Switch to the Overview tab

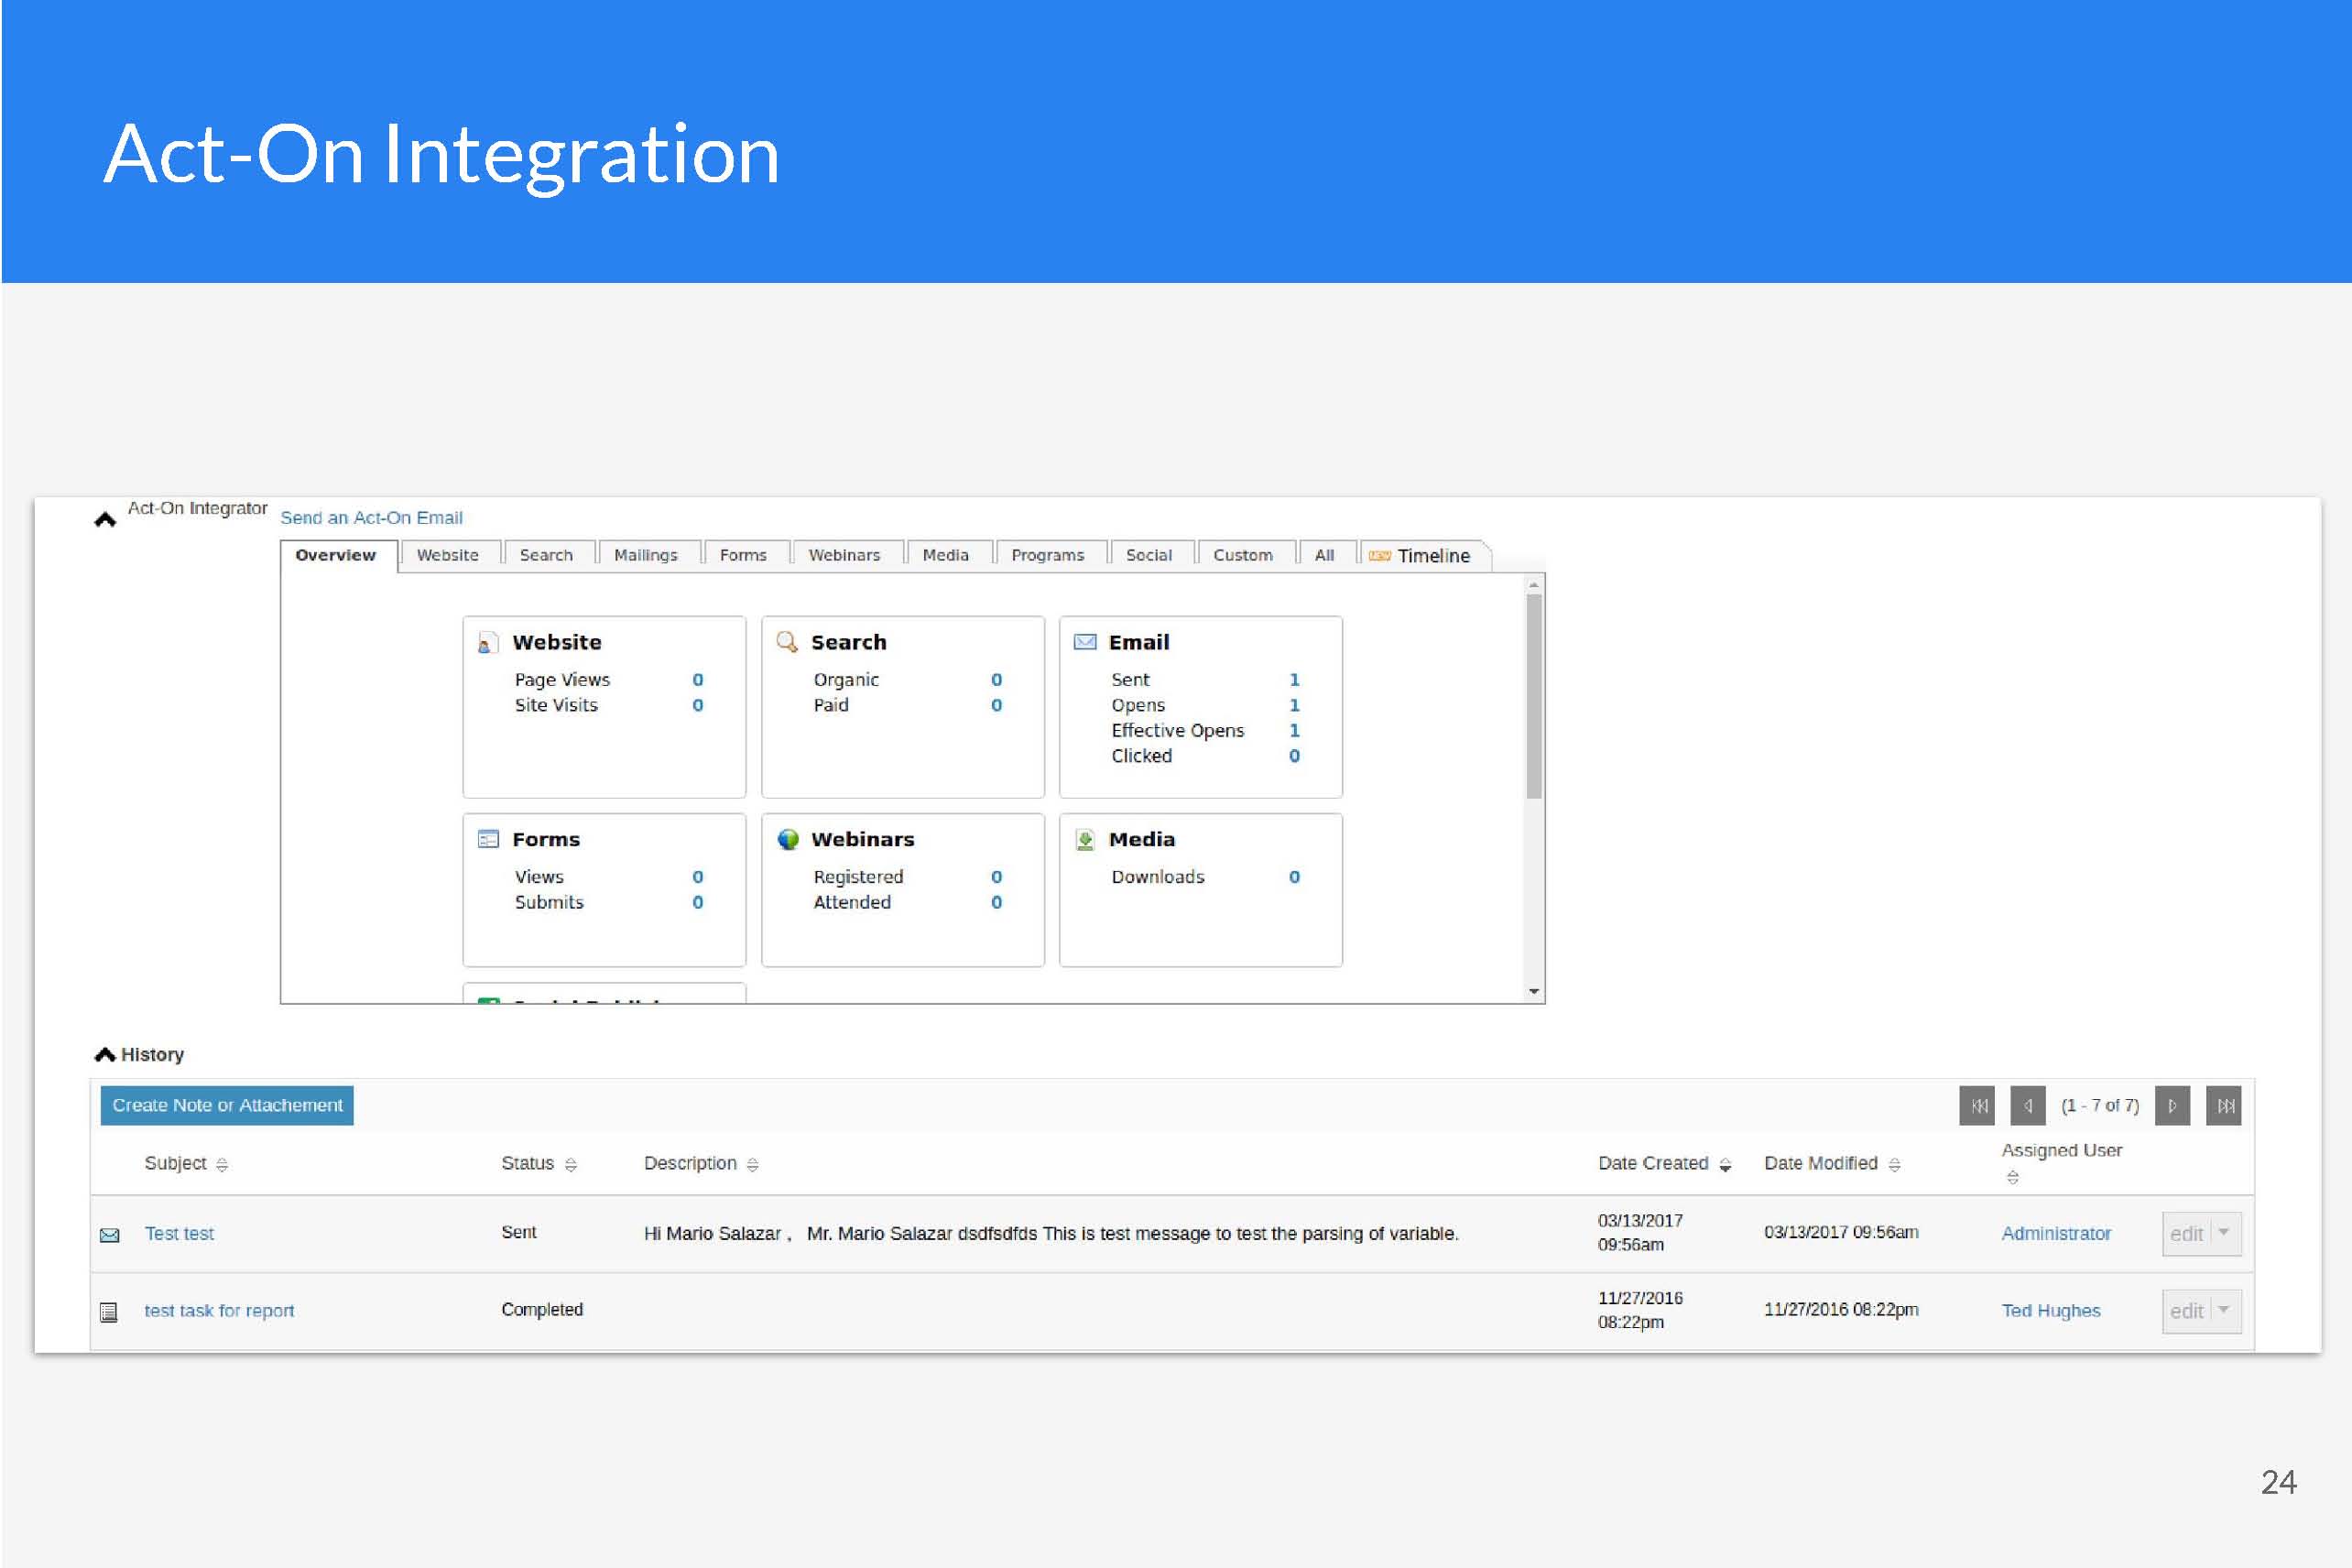tap(336, 555)
